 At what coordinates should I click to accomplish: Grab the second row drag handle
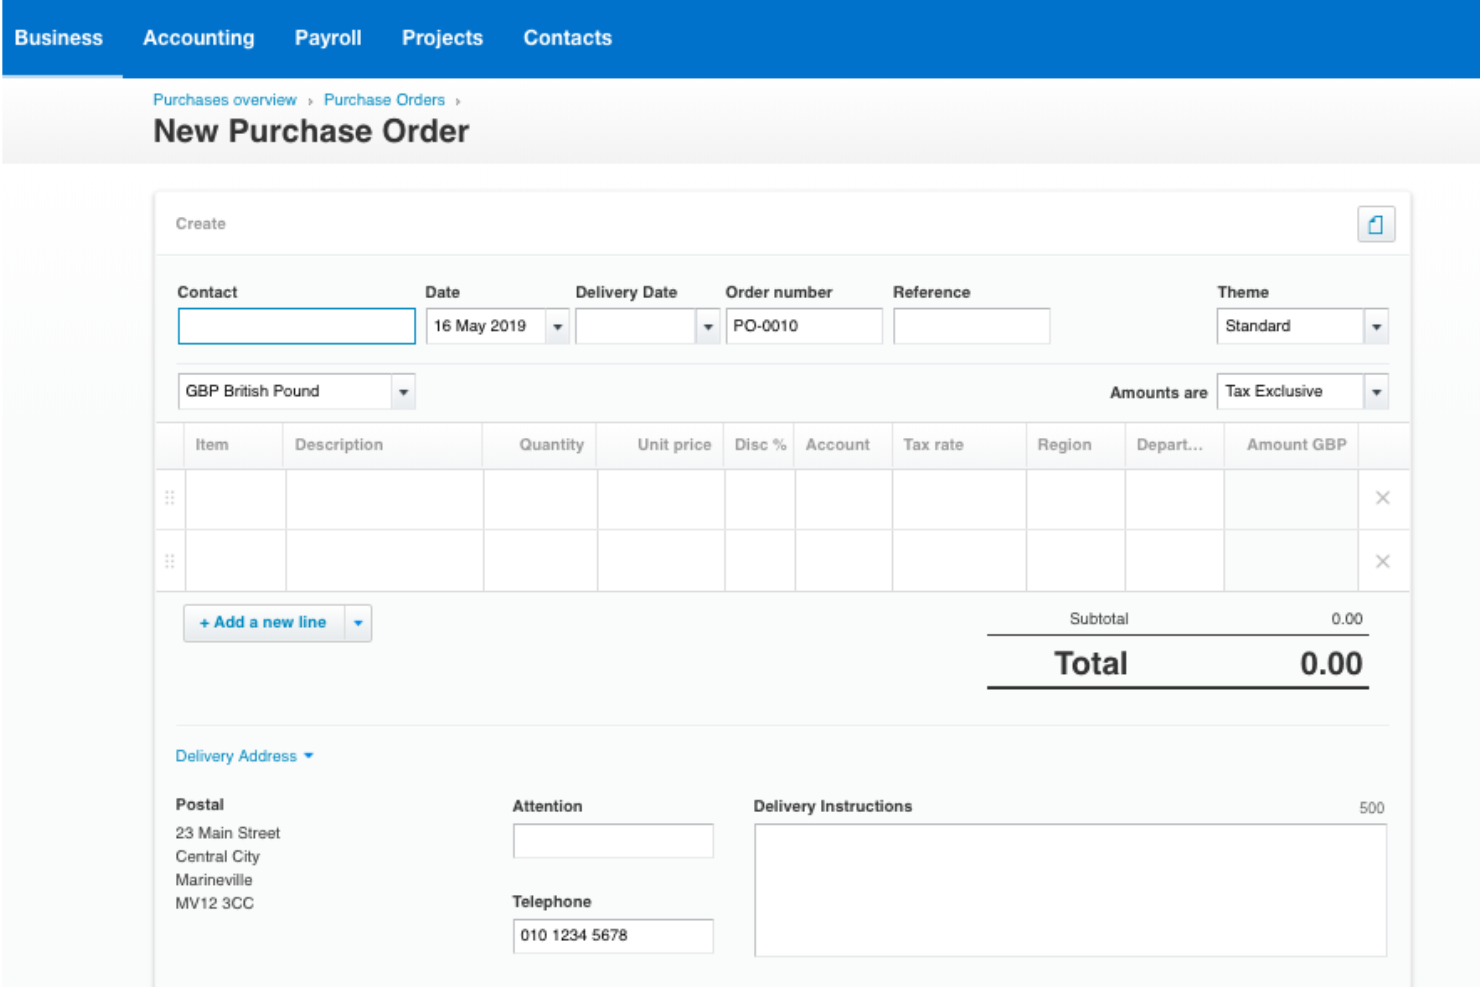coord(170,562)
